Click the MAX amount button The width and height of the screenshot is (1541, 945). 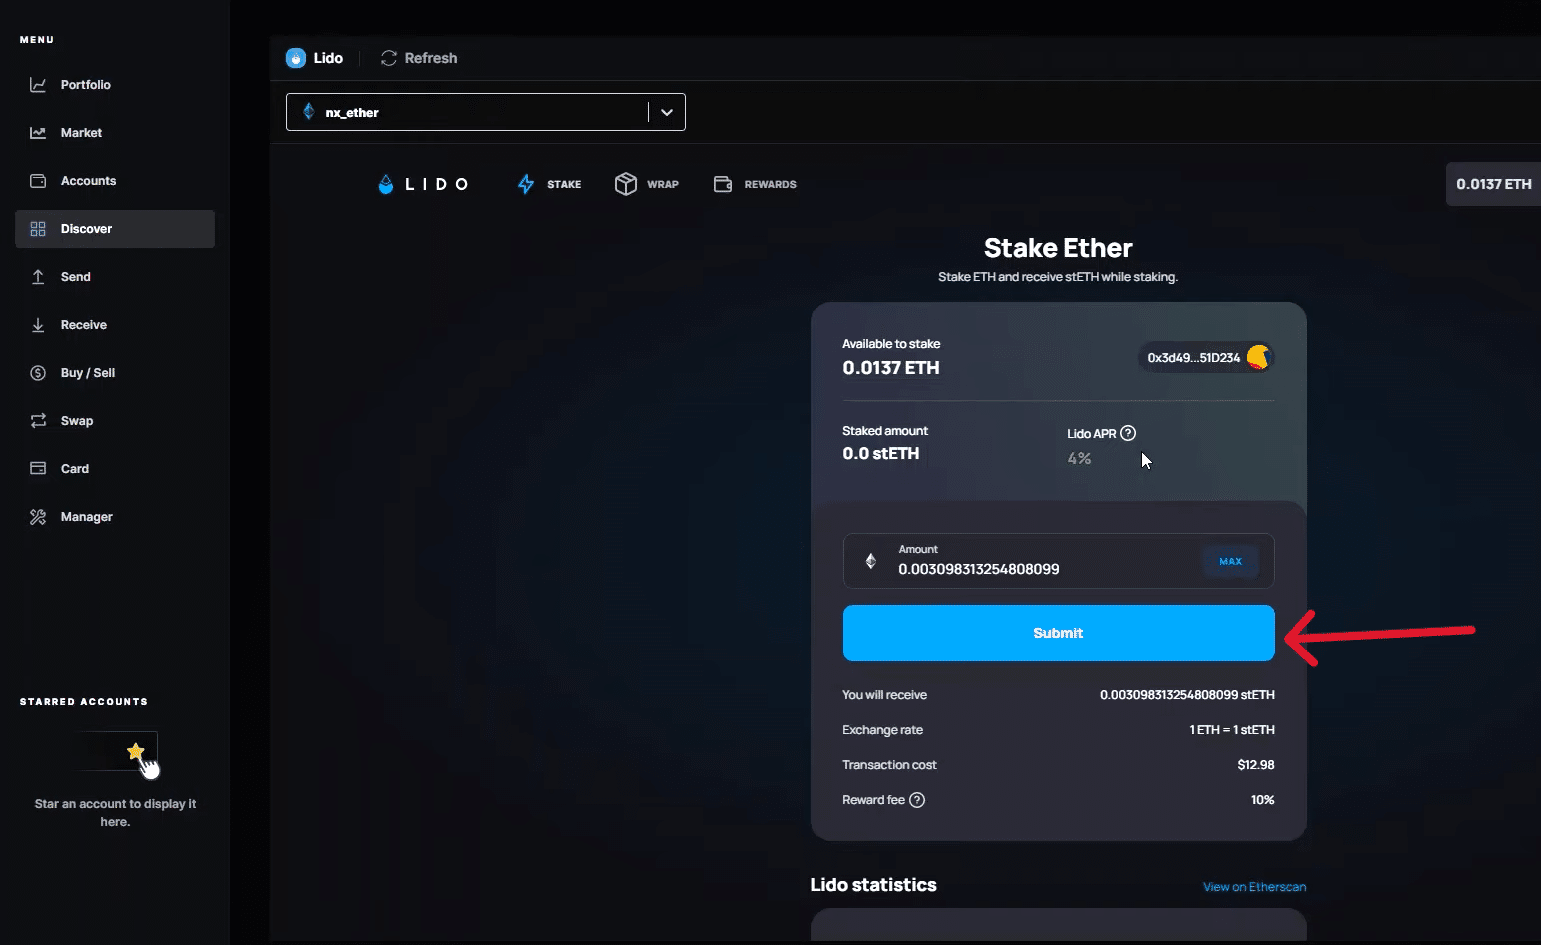[x=1230, y=561]
